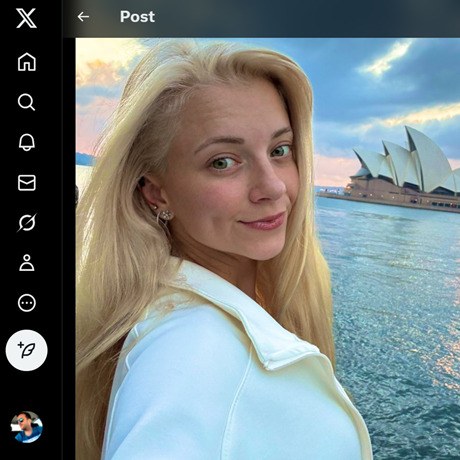This screenshot has height=460, width=460.
Task: Open the More options circle icon
Action: click(27, 303)
